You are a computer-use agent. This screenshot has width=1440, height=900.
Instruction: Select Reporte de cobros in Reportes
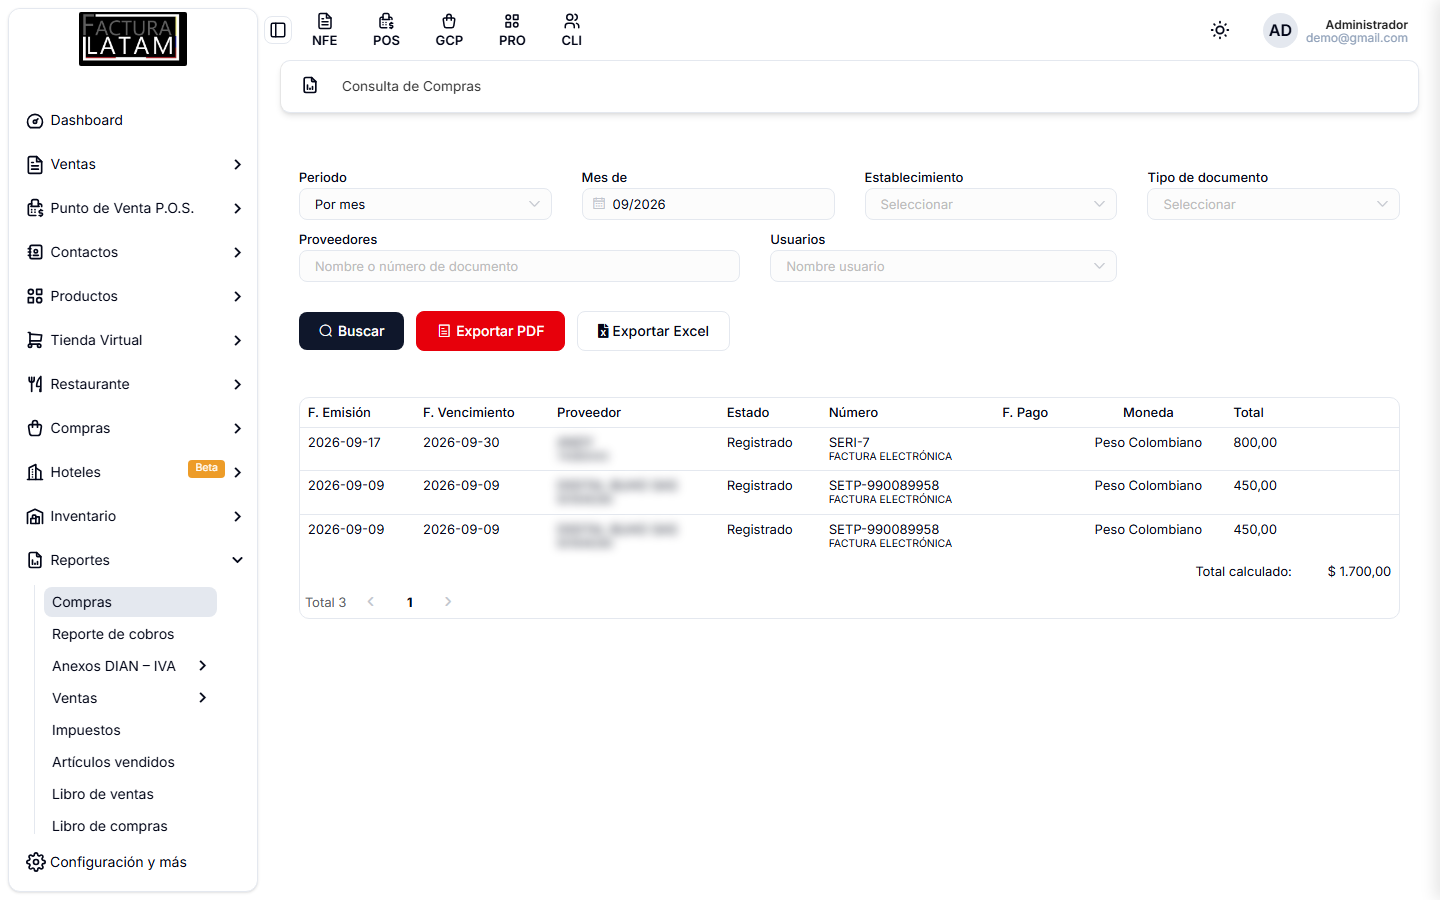113,634
